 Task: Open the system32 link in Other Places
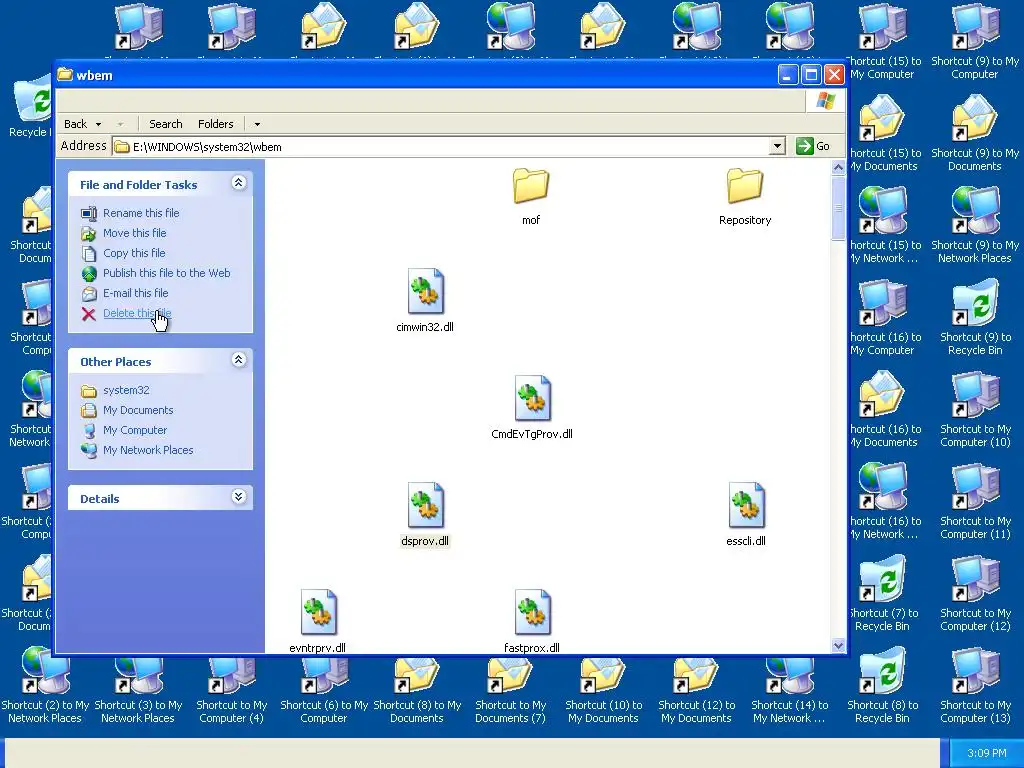point(126,390)
